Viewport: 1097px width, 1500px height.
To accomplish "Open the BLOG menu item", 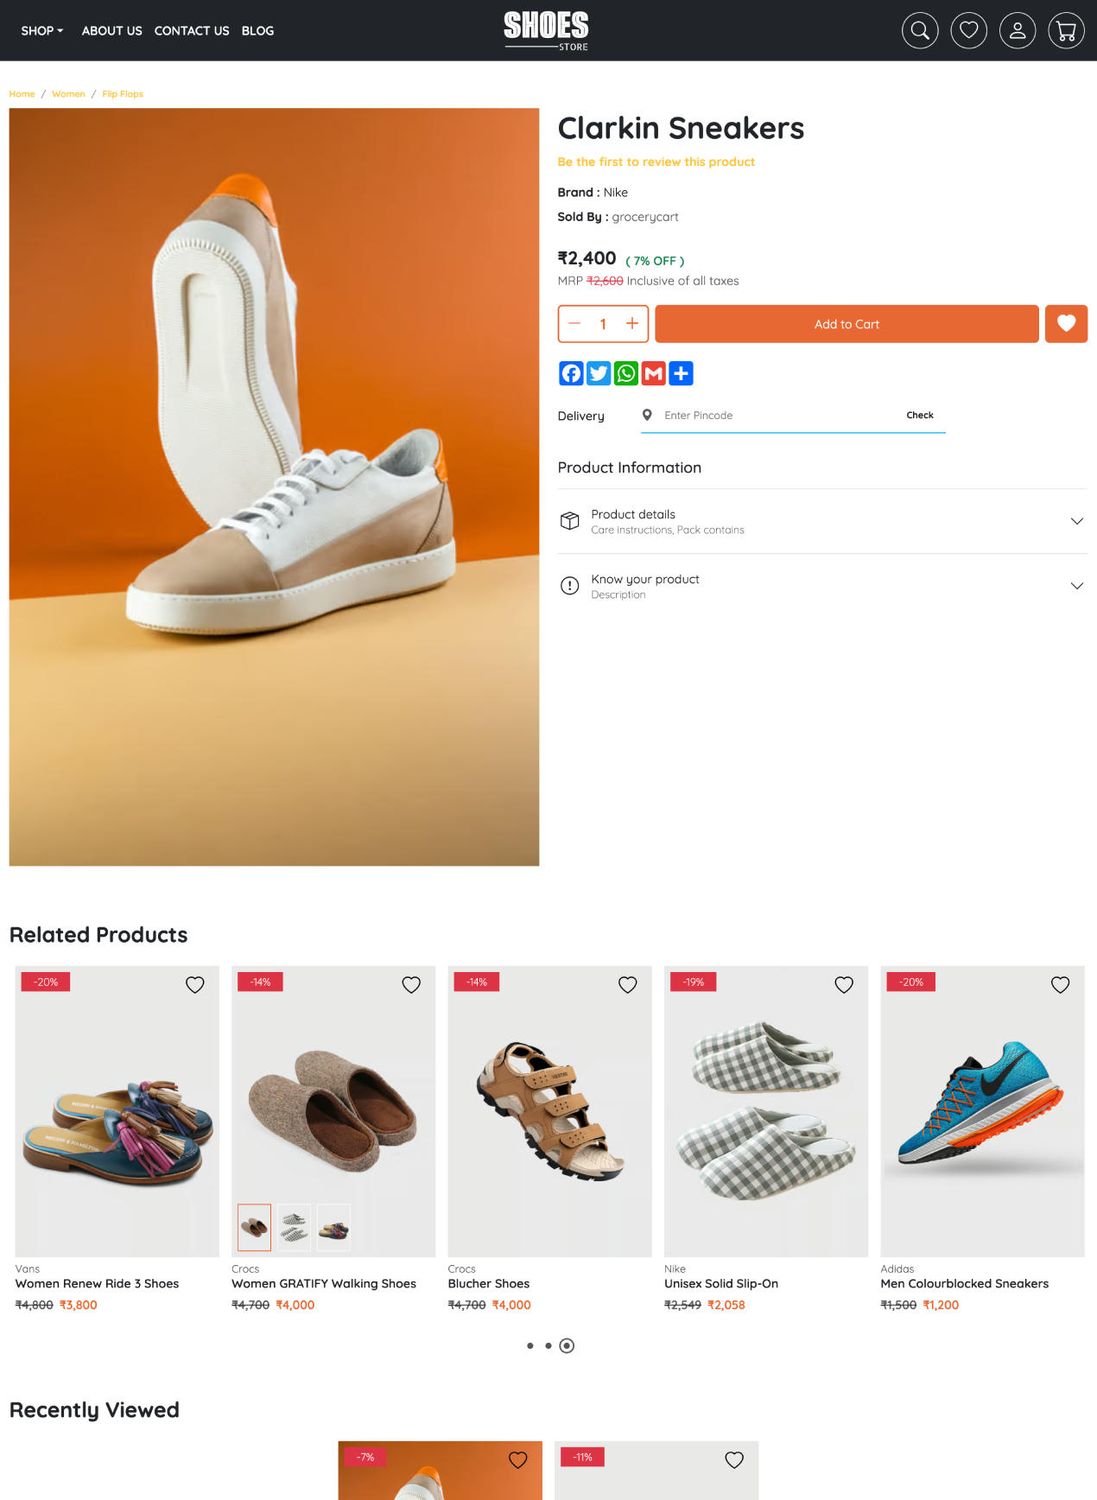I will 257,31.
